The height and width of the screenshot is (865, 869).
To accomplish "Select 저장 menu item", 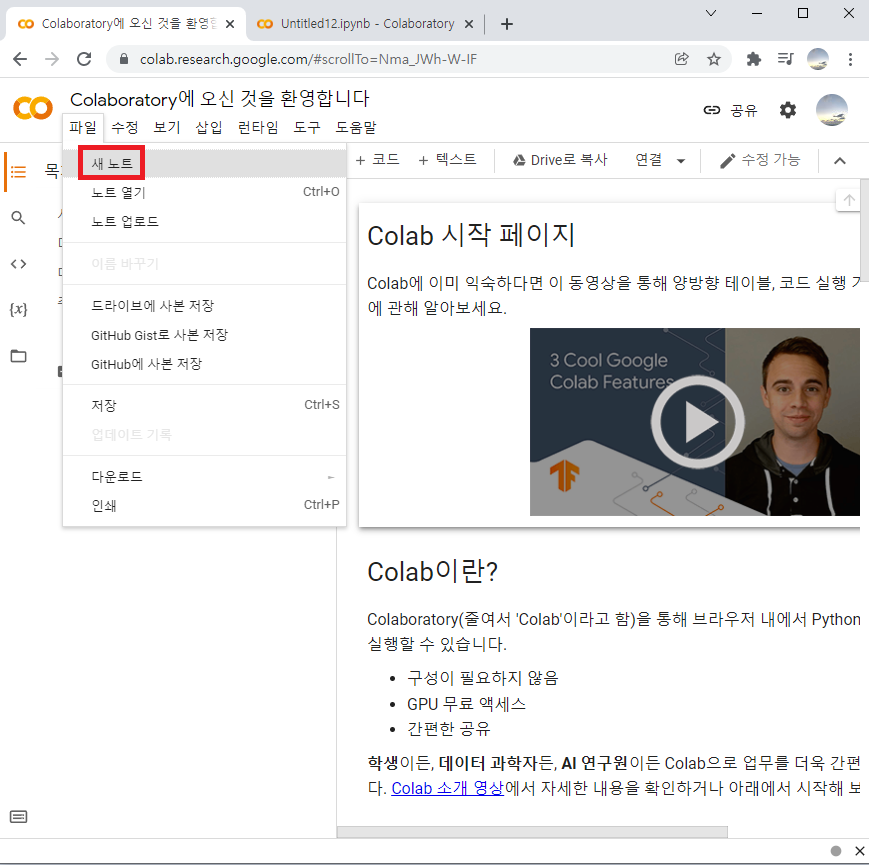I will [205, 405].
